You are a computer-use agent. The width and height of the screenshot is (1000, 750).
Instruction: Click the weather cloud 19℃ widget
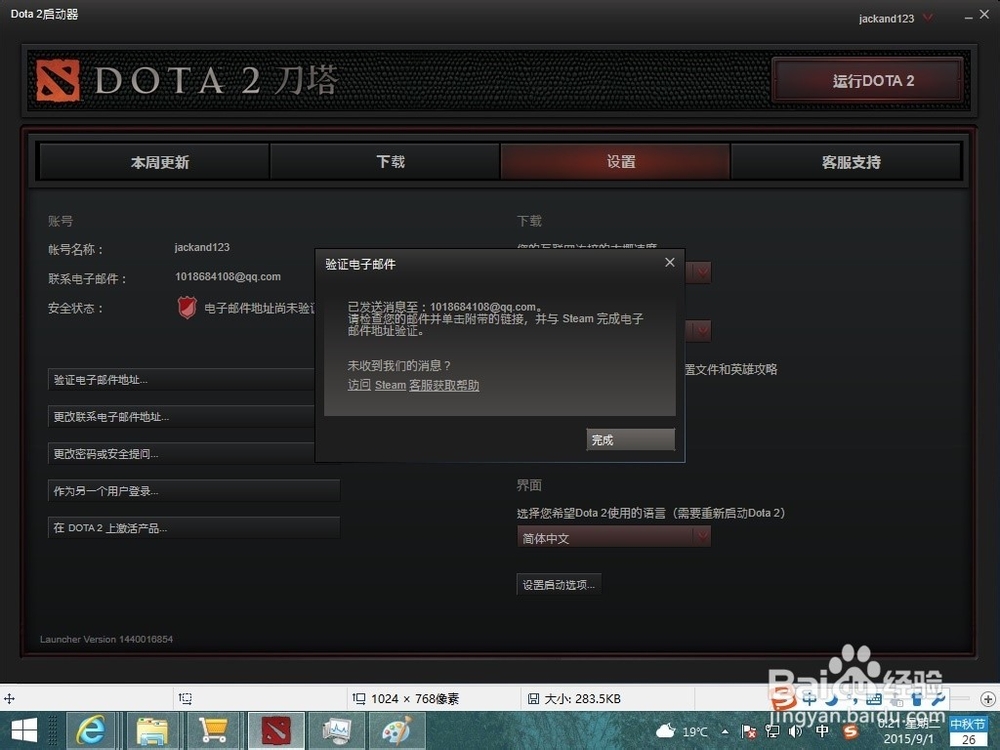681,731
